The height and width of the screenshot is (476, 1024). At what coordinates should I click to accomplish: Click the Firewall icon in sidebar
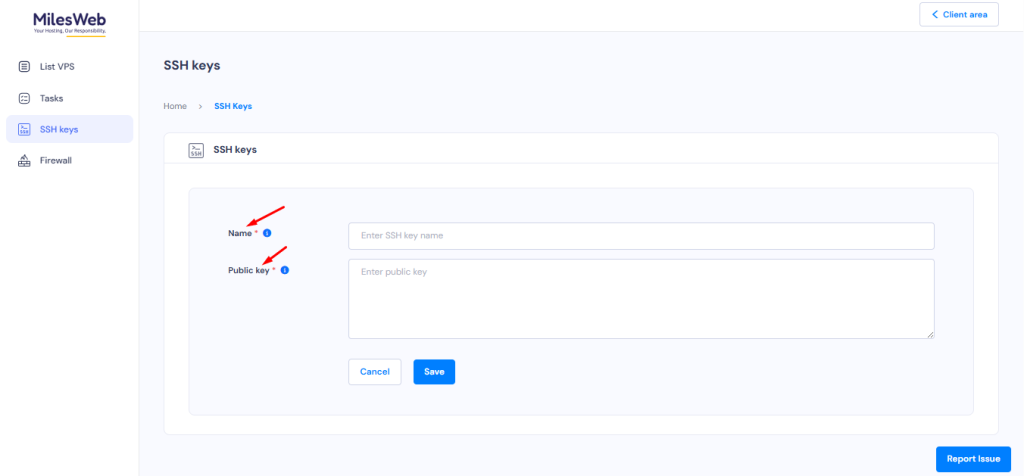pyautogui.click(x=24, y=160)
